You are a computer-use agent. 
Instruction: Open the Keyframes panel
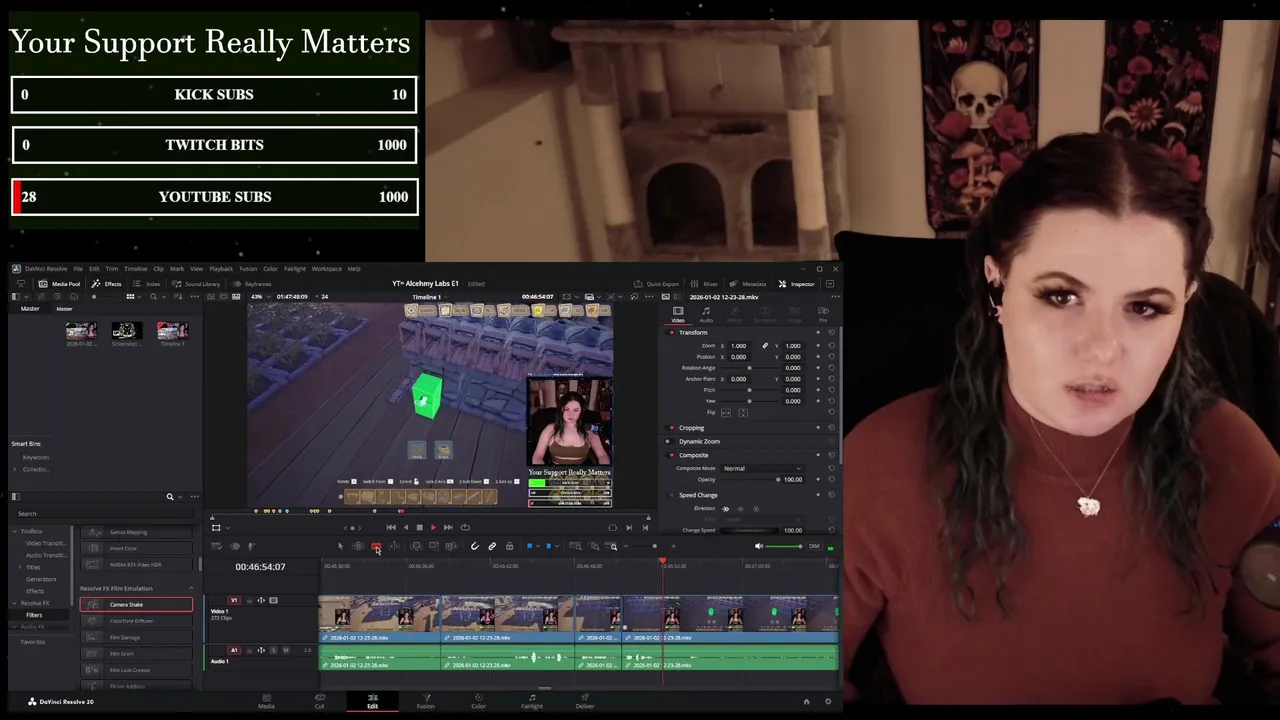pyautogui.click(x=252, y=284)
